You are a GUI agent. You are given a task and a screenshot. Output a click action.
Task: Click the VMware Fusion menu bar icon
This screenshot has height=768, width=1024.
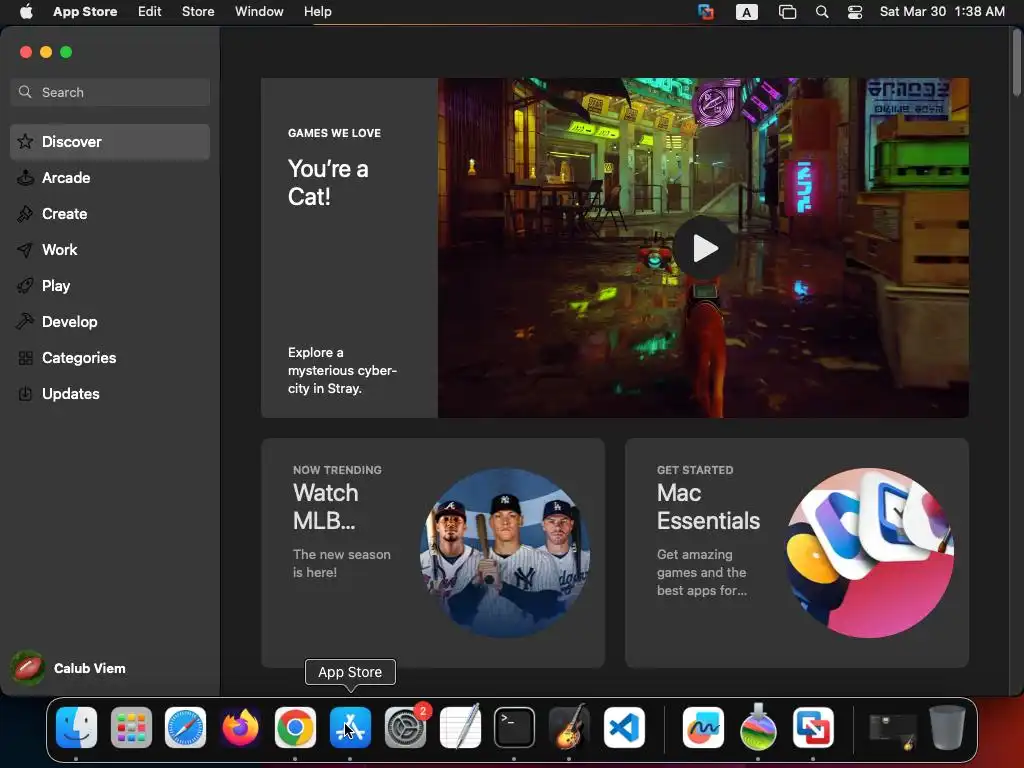(706, 12)
